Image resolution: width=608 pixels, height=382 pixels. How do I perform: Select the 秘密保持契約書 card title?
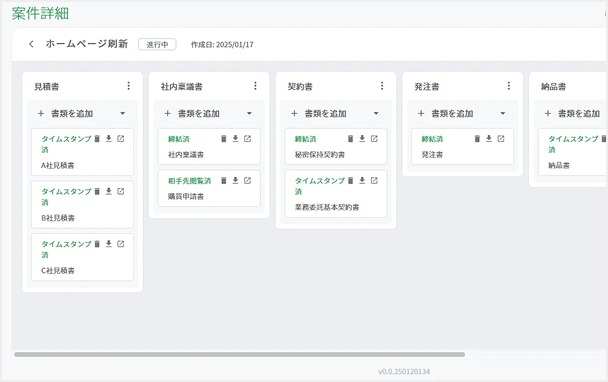point(320,154)
